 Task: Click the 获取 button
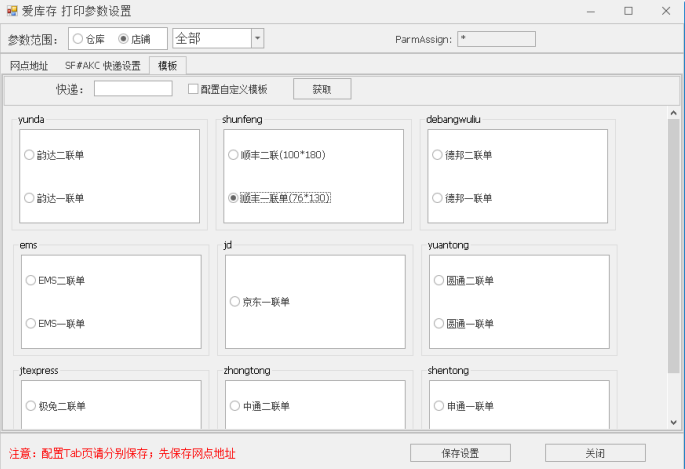coord(322,89)
